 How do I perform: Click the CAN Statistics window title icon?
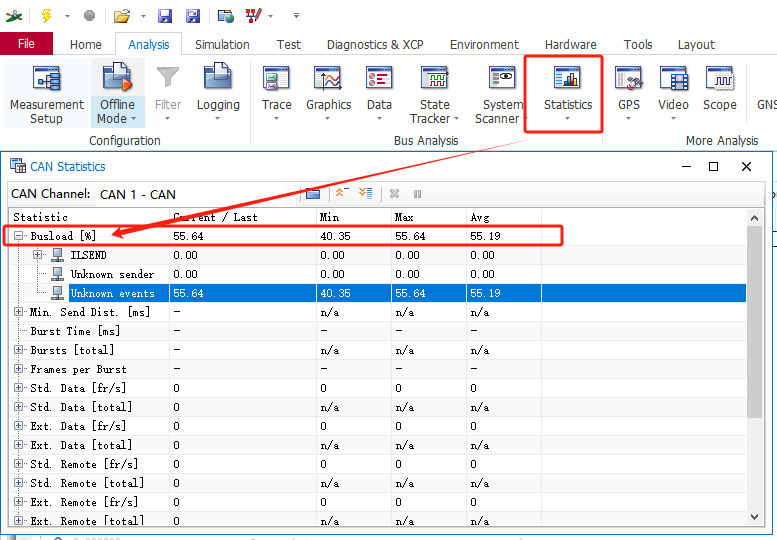[x=18, y=166]
